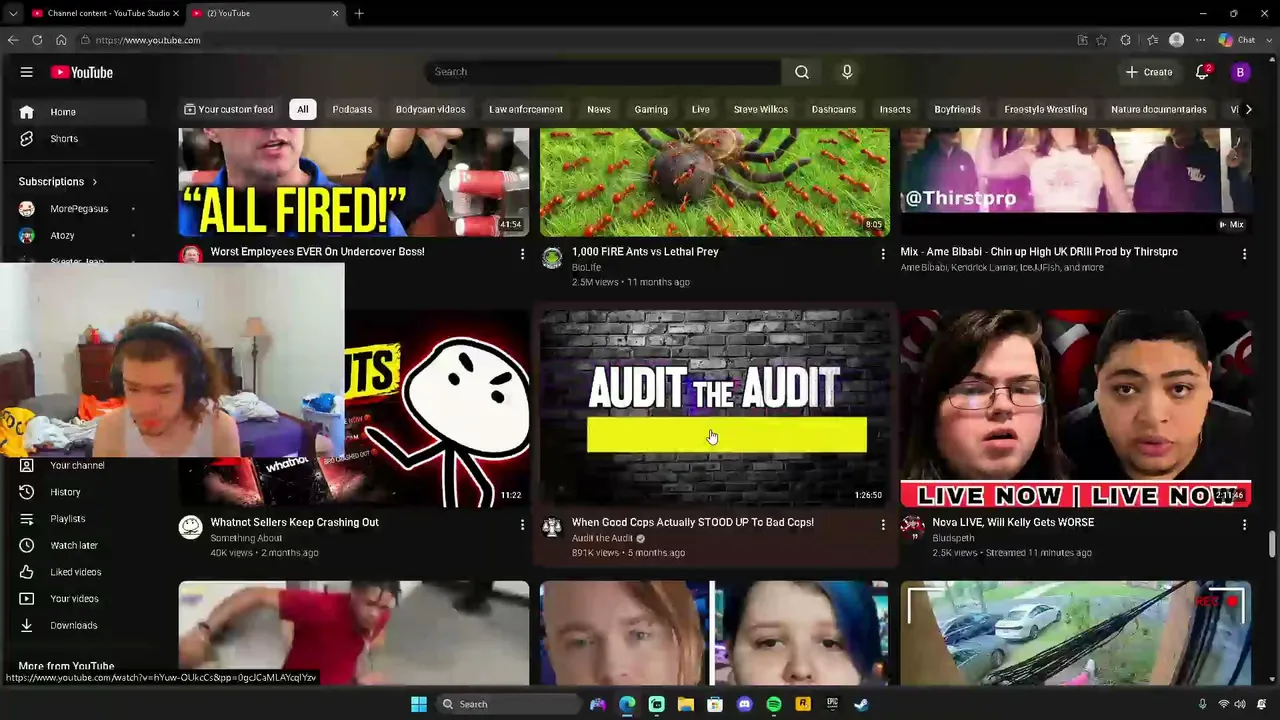
Task: Open the browser favorites list icon
Action: point(1152,40)
